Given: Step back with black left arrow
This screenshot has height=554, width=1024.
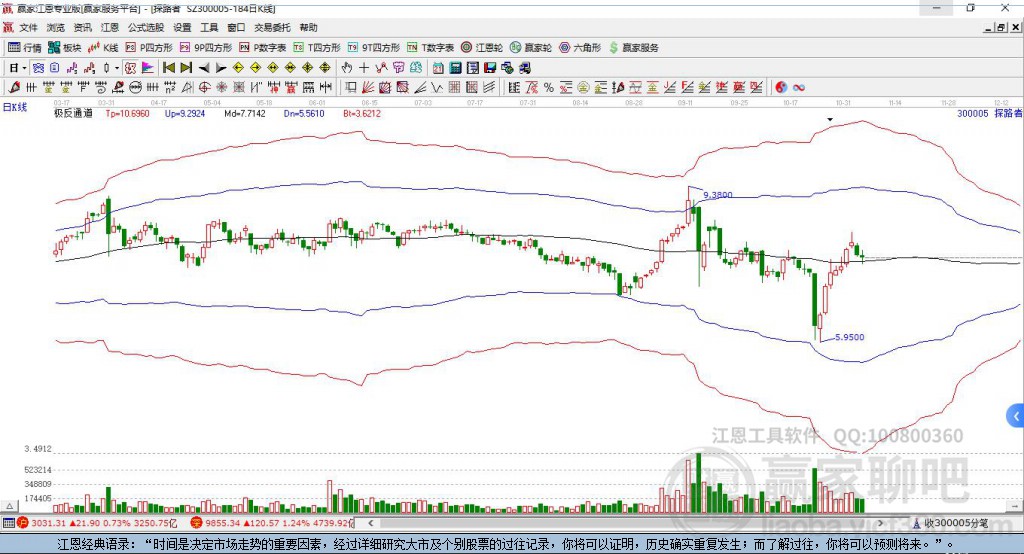Looking at the screenshot, I should tap(204, 68).
